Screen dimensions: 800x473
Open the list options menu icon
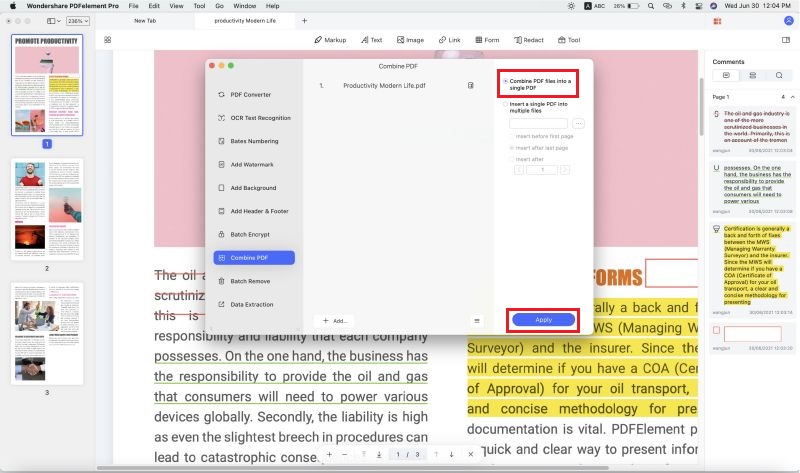click(477, 321)
